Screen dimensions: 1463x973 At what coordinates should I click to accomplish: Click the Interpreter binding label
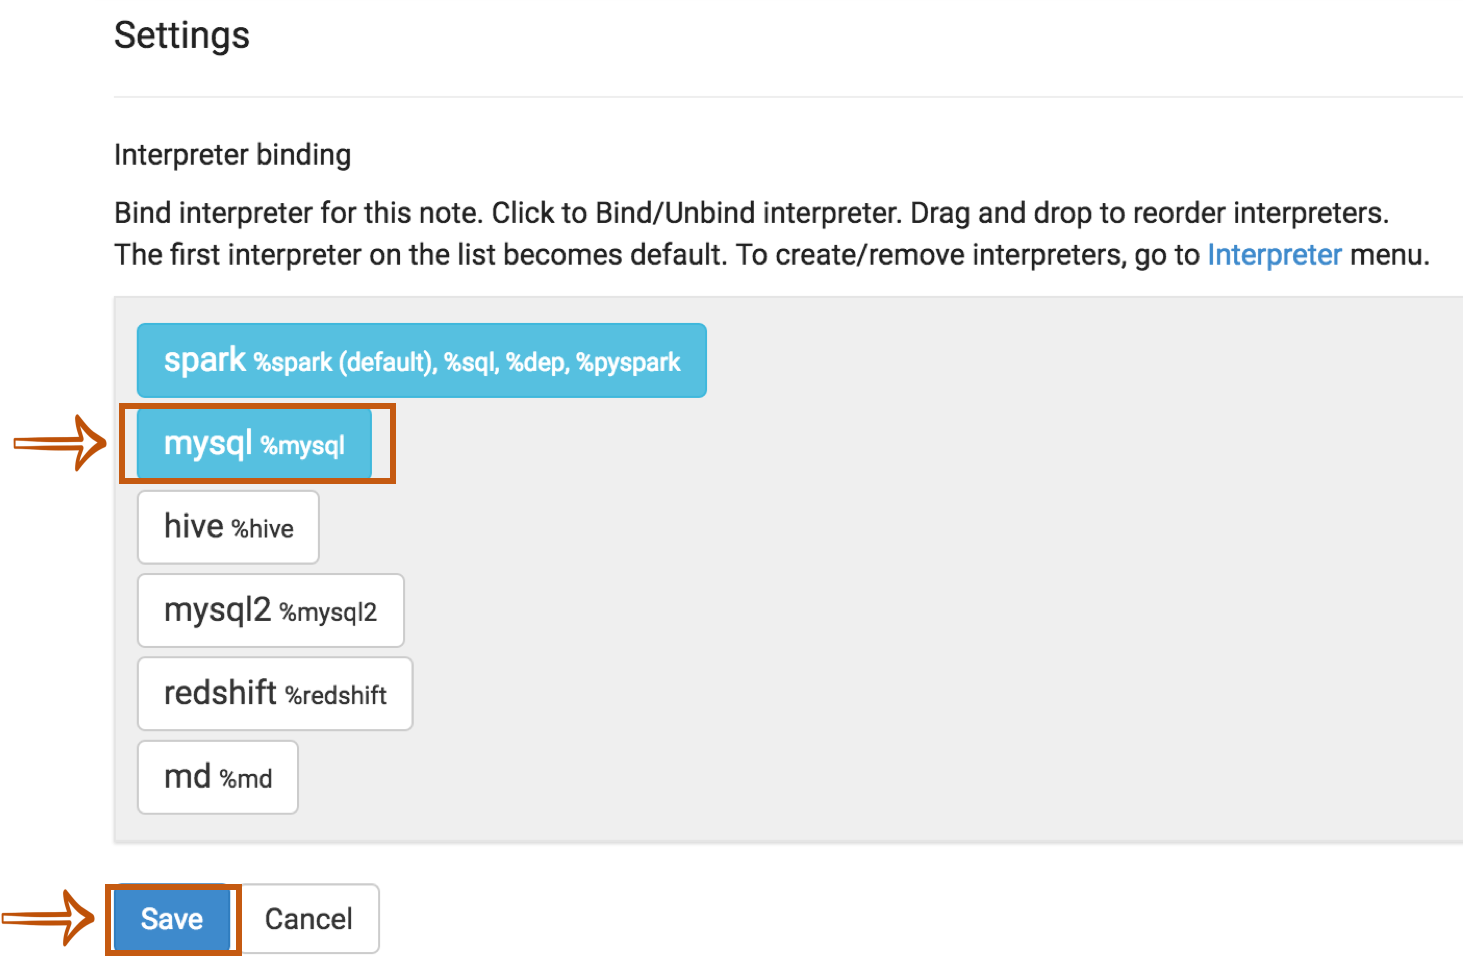(x=232, y=155)
